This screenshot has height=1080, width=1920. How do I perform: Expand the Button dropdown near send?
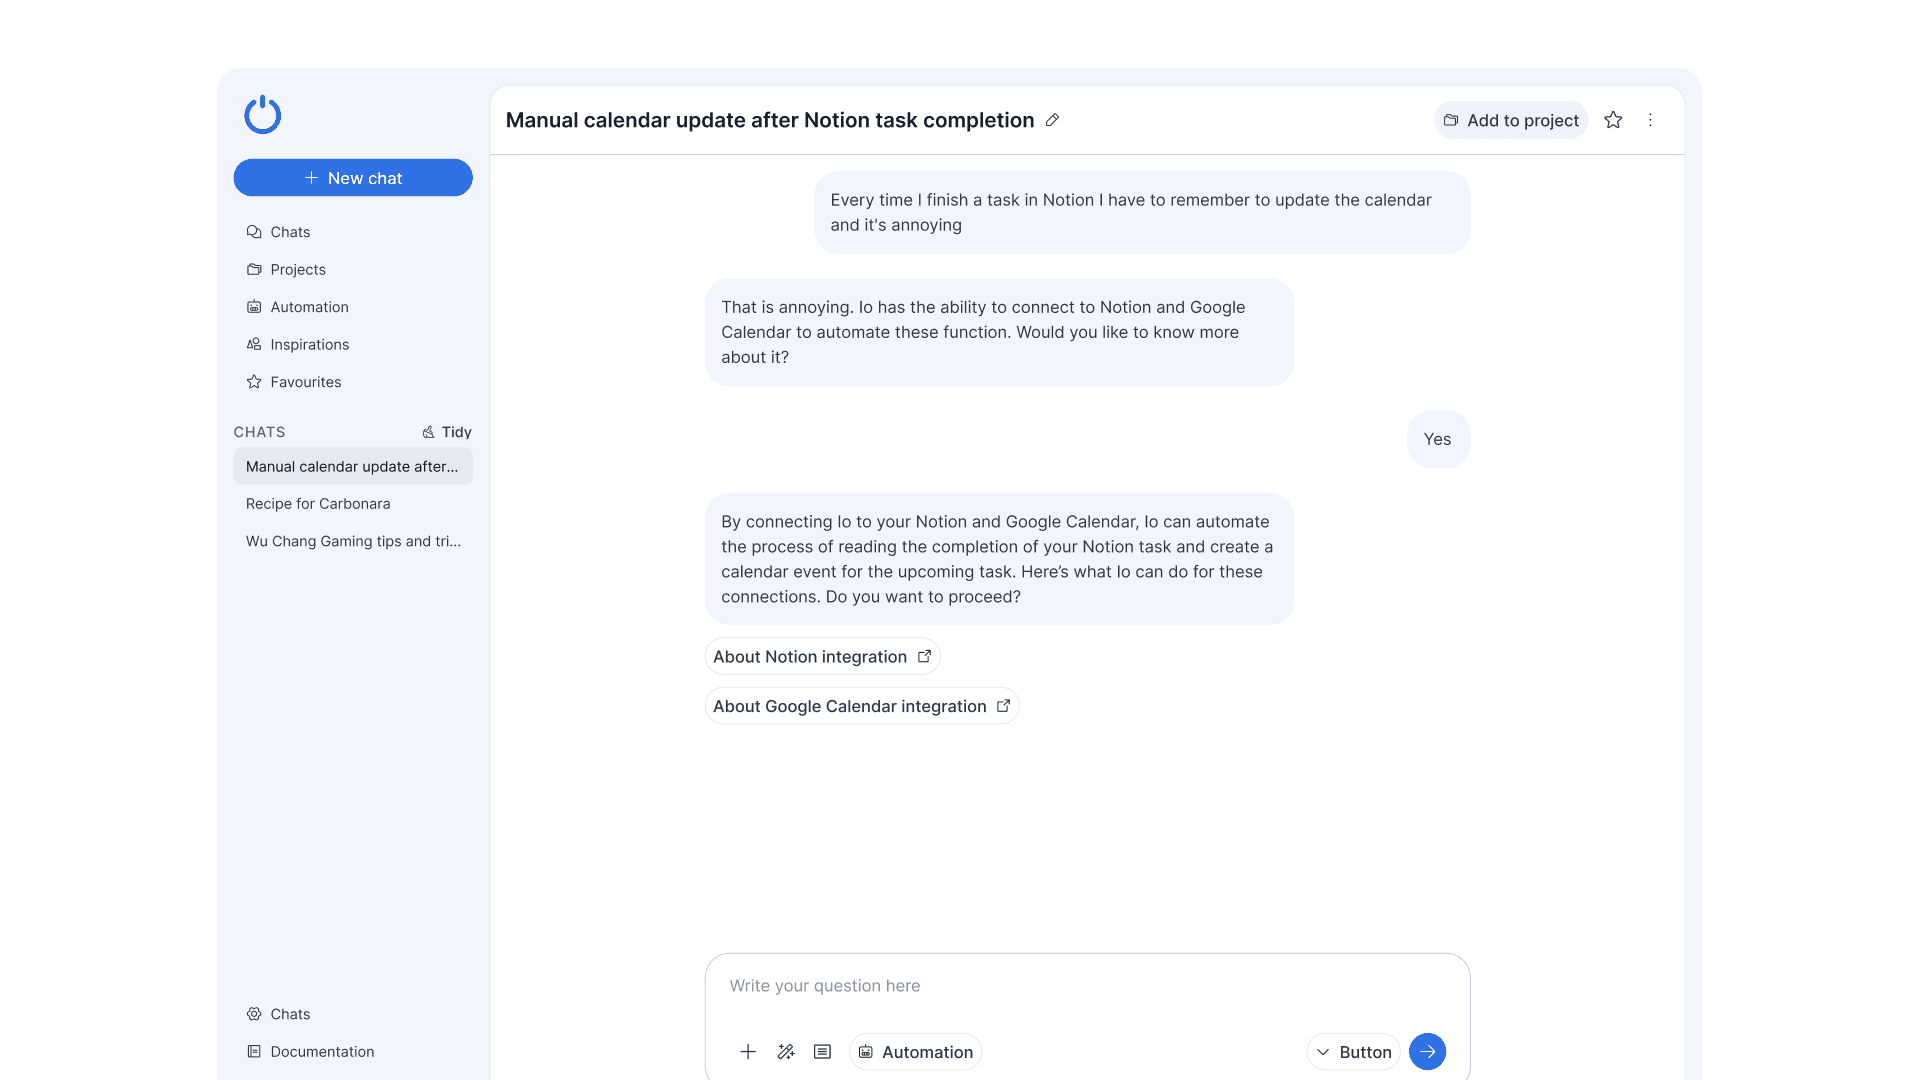point(1353,1051)
